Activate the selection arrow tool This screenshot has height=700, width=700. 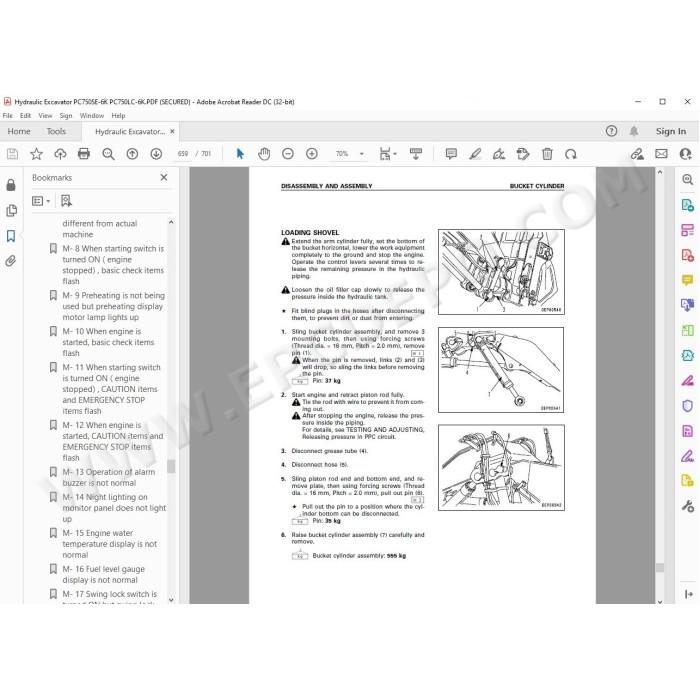[x=240, y=154]
